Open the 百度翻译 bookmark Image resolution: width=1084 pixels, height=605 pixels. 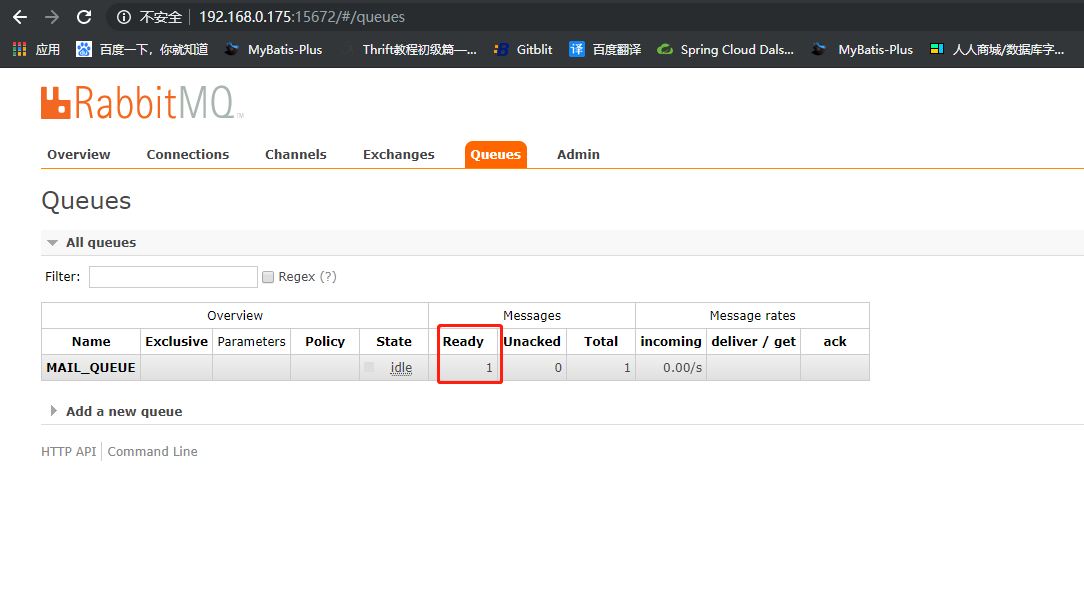(x=605, y=49)
